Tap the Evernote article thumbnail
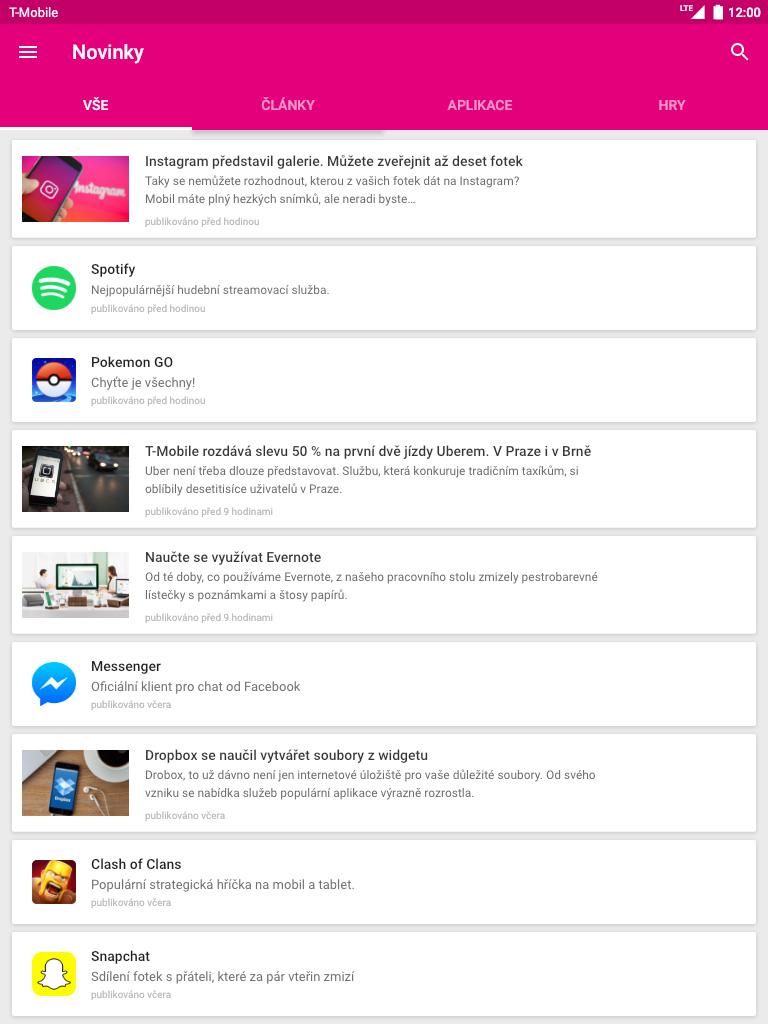The height and width of the screenshot is (1024, 768). coord(76,584)
